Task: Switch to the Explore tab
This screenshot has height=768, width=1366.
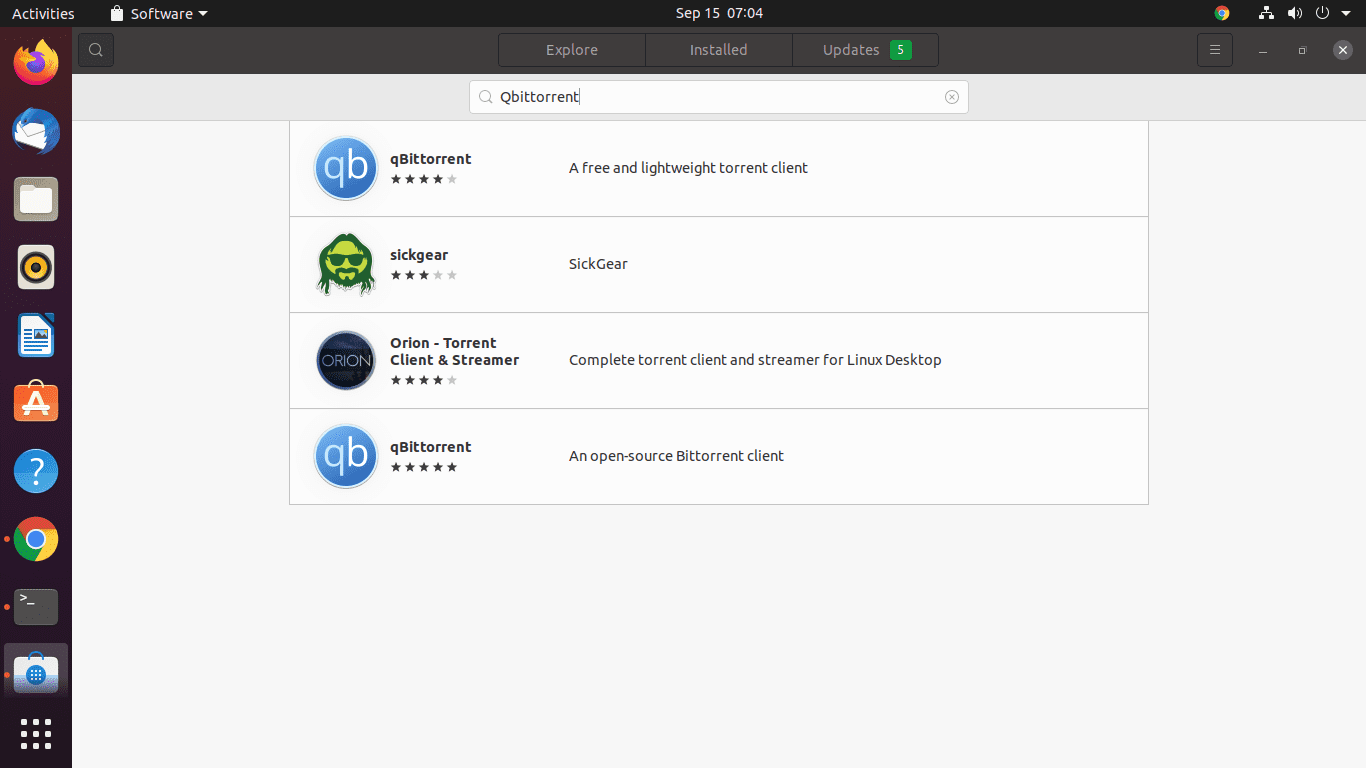Action: coord(572,50)
